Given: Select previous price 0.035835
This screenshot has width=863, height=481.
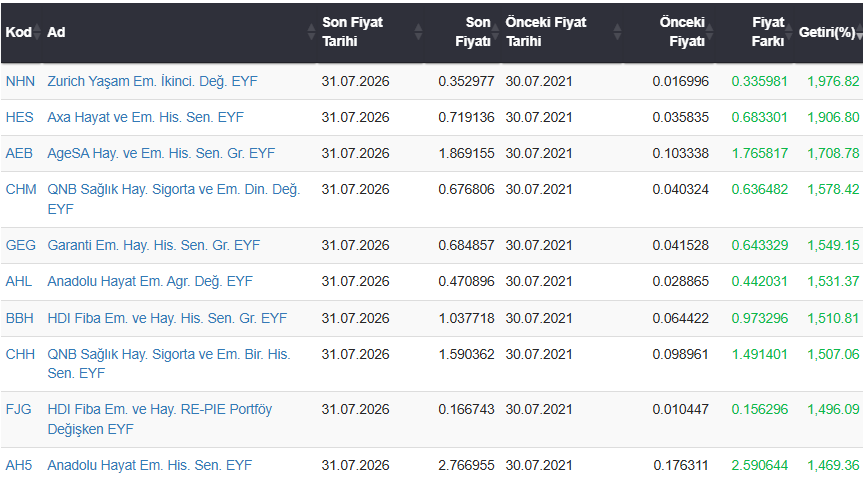Looking at the screenshot, I should tap(680, 117).
